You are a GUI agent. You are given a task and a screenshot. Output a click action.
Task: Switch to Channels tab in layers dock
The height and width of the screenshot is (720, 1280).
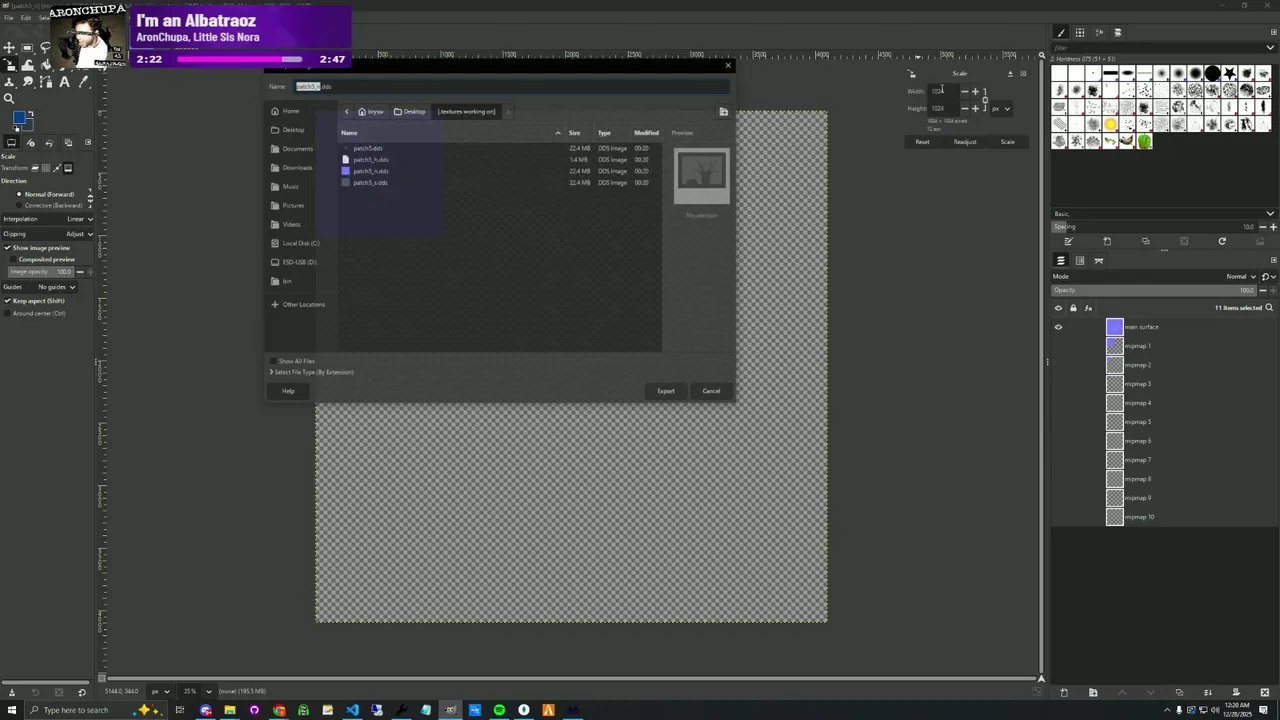point(1080,260)
